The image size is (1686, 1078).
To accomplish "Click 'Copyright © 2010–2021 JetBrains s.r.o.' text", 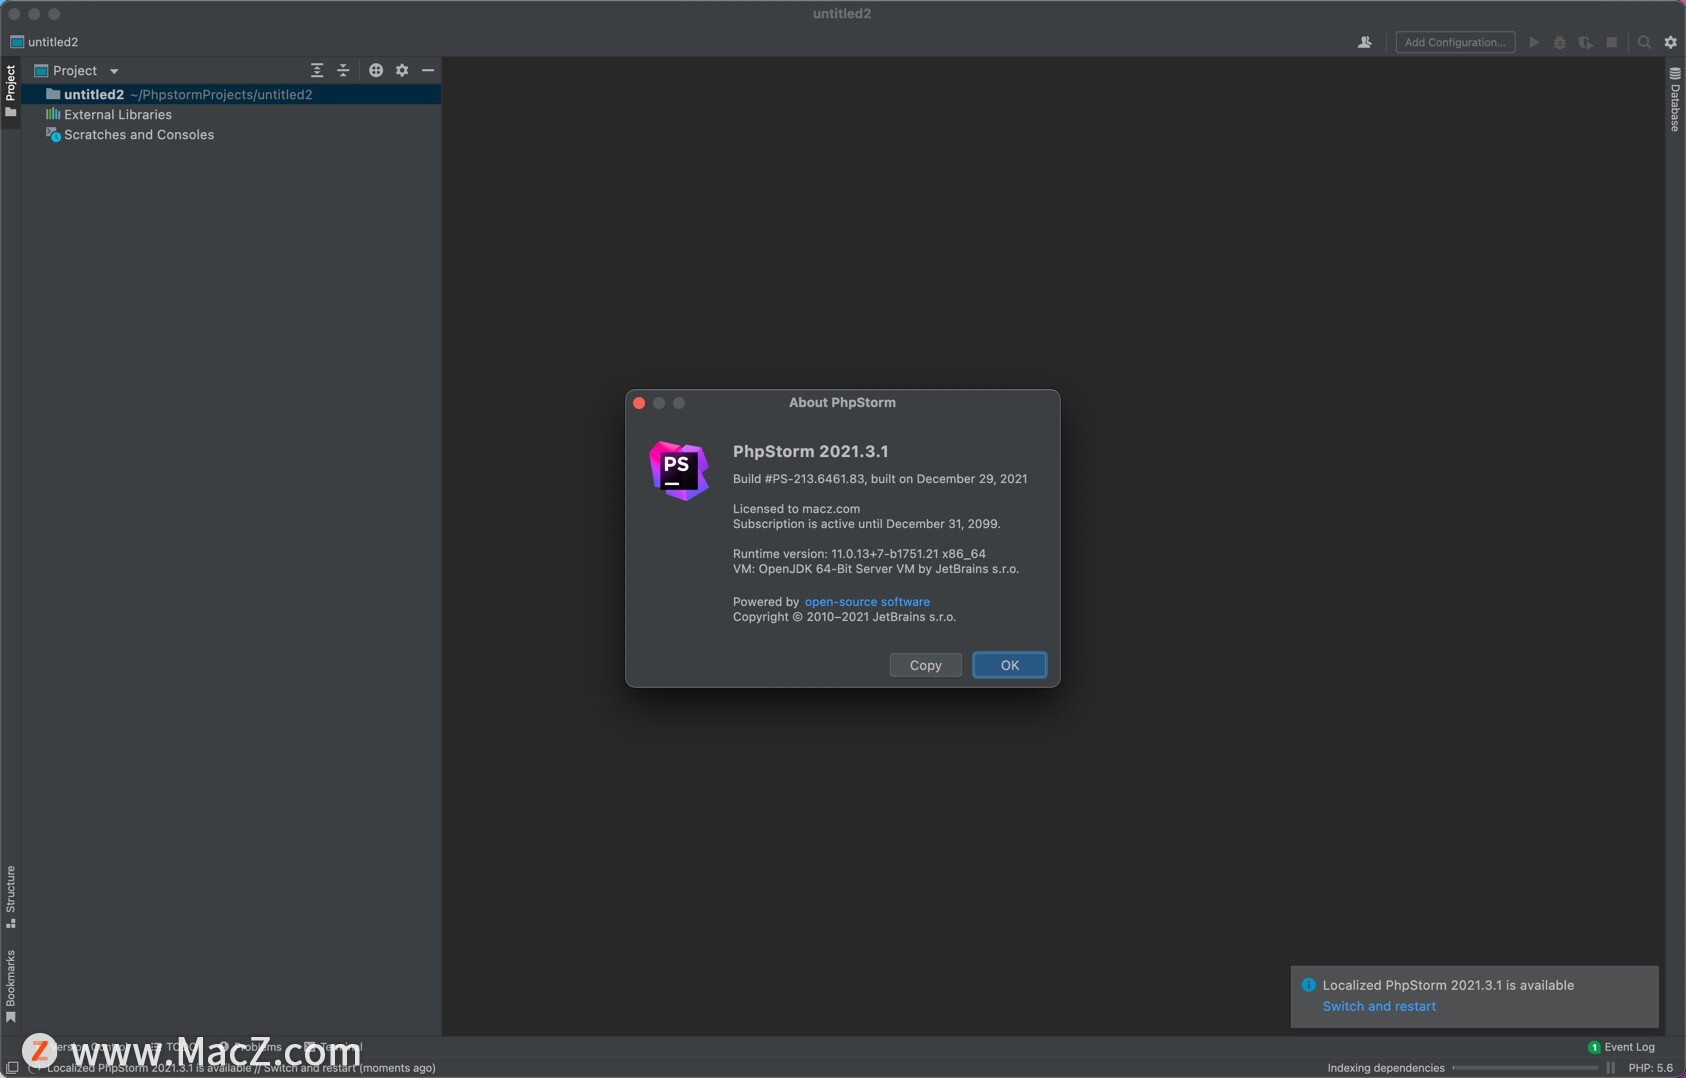I will (844, 617).
